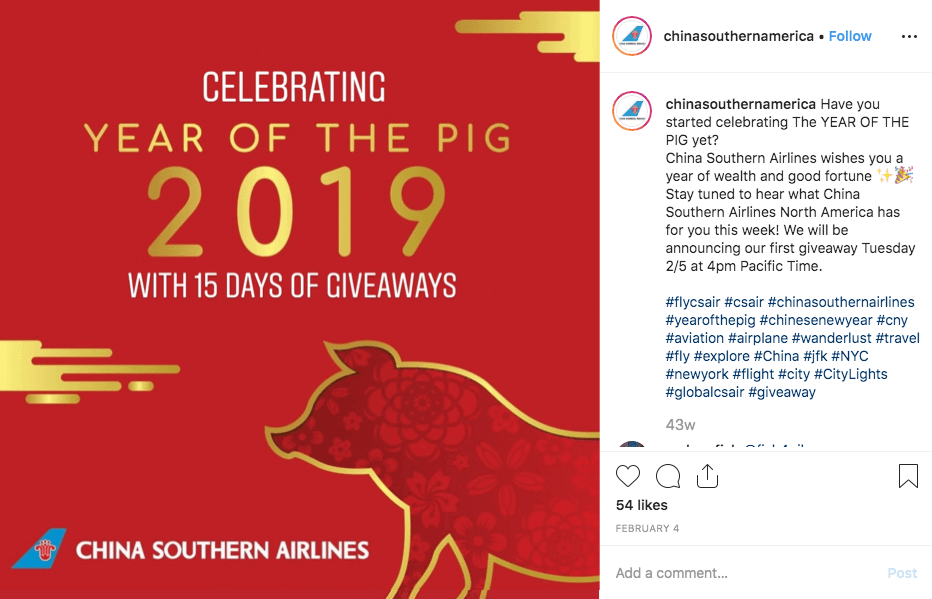Click the Year of the Pig image
The image size is (932, 599).
point(300,300)
